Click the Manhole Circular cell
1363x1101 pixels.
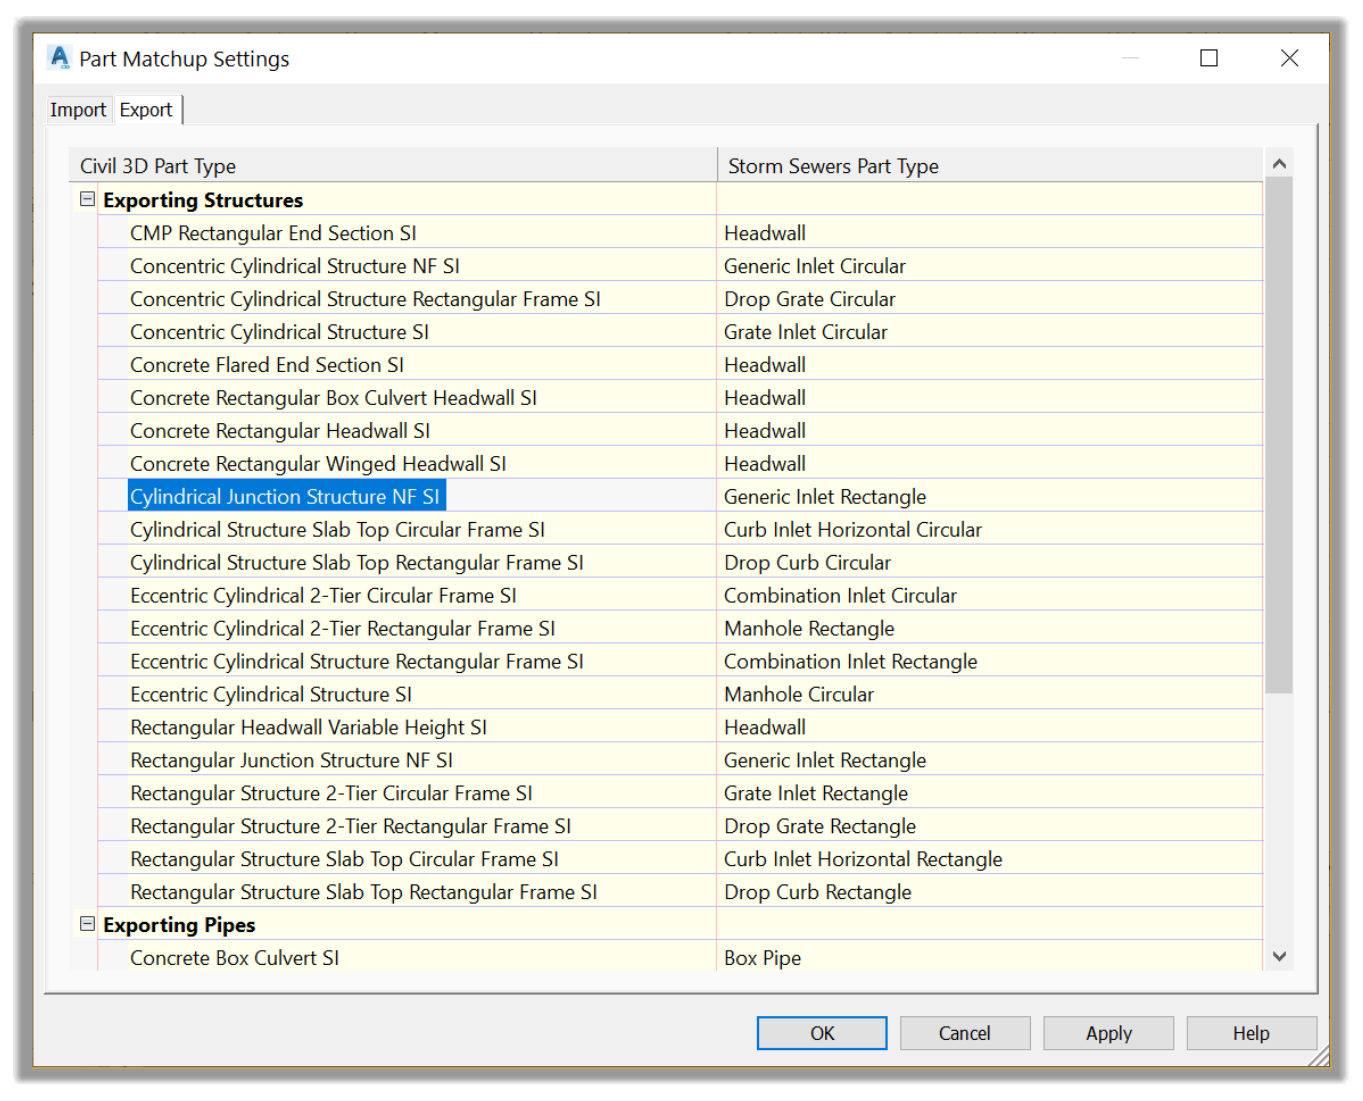(990, 695)
